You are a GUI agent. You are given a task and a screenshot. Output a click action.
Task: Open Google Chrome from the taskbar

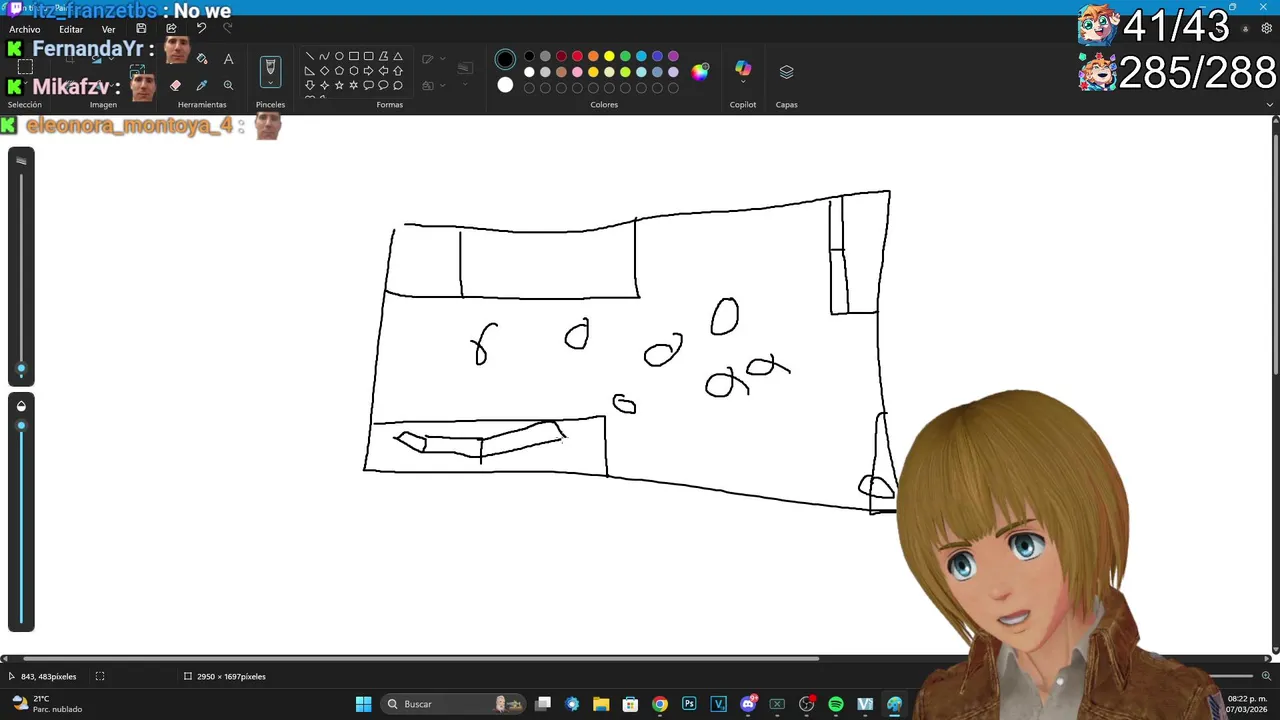click(x=660, y=704)
